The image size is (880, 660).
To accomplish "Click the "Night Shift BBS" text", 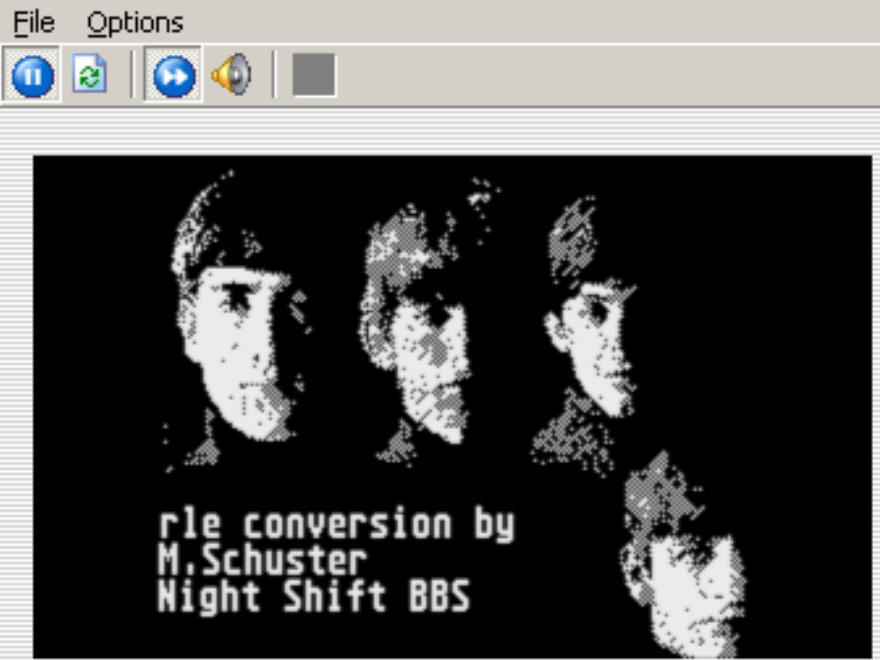I will pyautogui.click(x=313, y=597).
